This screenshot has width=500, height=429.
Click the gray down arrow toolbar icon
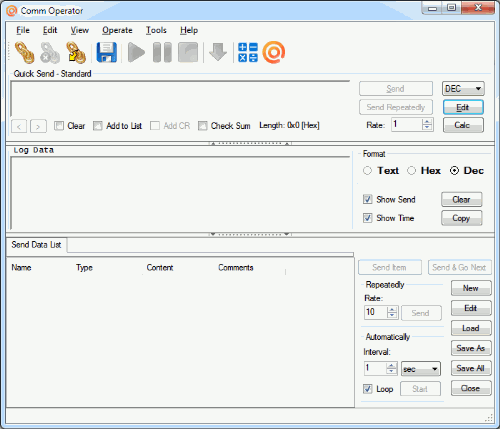(218, 52)
